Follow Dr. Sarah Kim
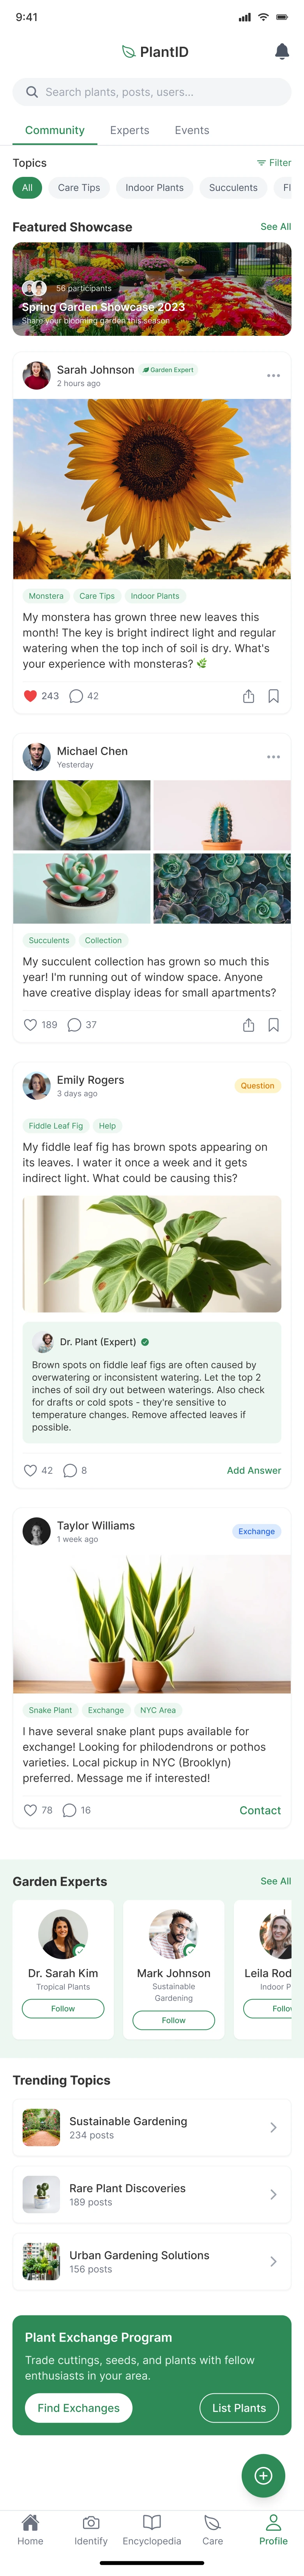Screen dimensions: 304x2576 pos(63,2008)
